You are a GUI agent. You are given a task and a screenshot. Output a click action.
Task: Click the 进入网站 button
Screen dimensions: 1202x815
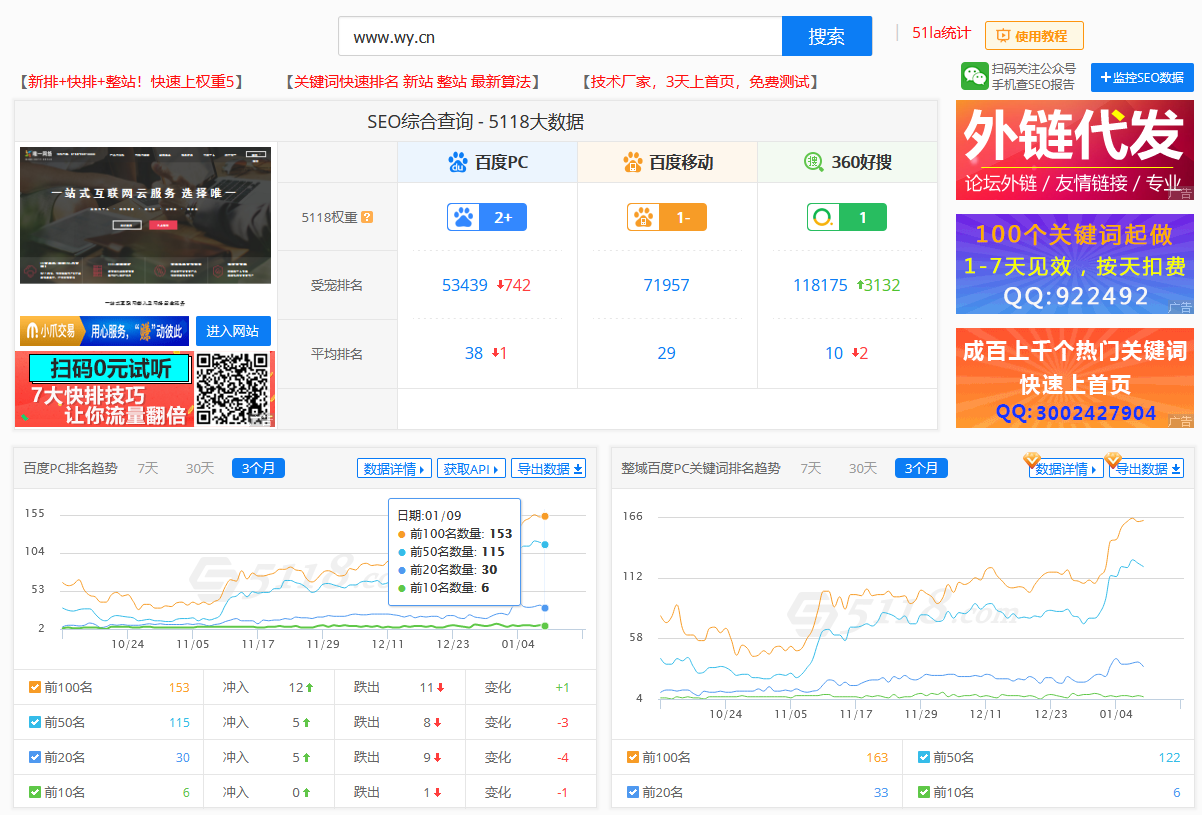pos(233,331)
